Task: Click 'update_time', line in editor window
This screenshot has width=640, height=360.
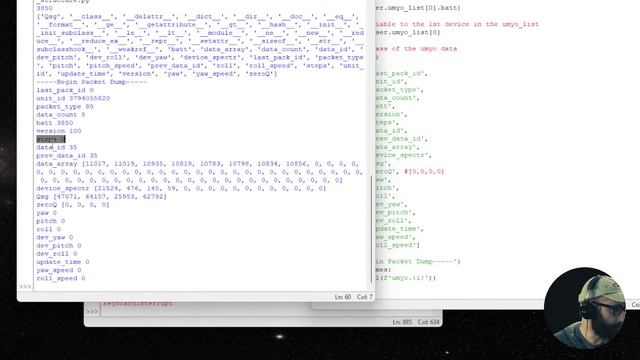Action: pyautogui.click(x=400, y=229)
